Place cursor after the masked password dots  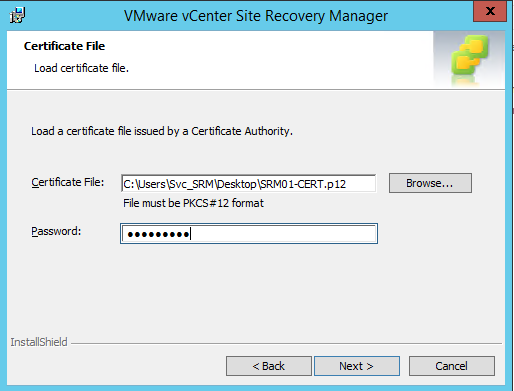tap(191, 234)
